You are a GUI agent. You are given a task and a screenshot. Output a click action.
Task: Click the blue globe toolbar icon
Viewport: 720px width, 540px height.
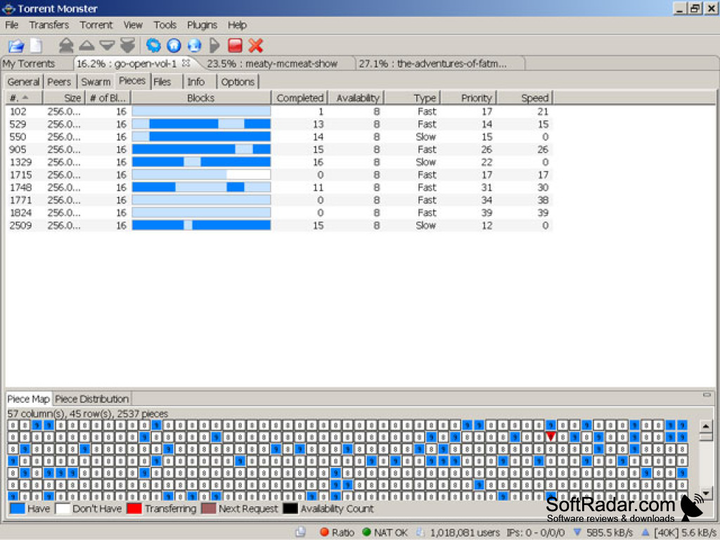195,45
